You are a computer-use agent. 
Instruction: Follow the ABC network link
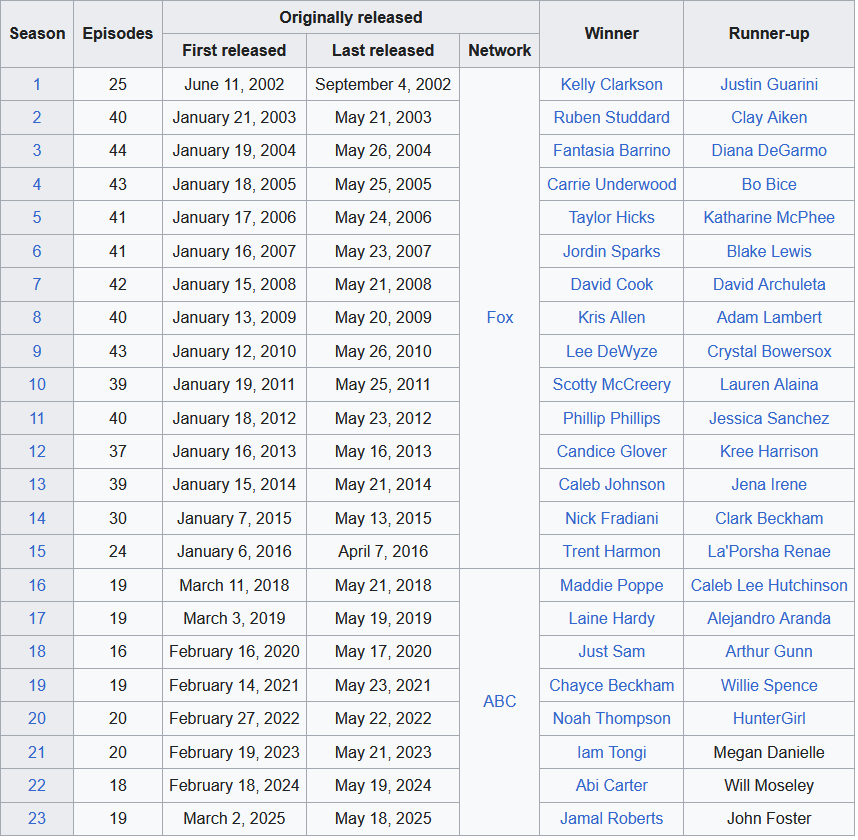coord(500,701)
